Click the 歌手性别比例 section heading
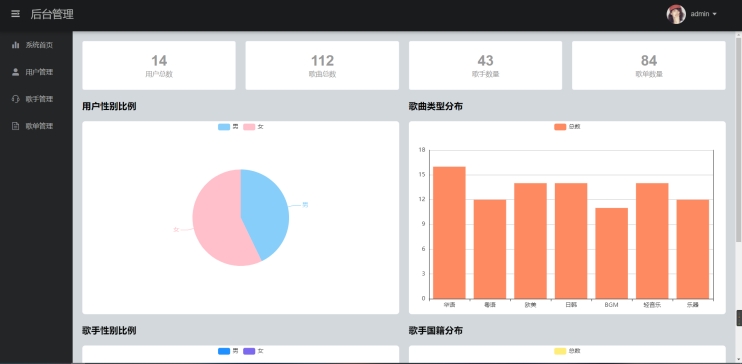Viewport: 742px width, 364px height. pyautogui.click(x=109, y=330)
